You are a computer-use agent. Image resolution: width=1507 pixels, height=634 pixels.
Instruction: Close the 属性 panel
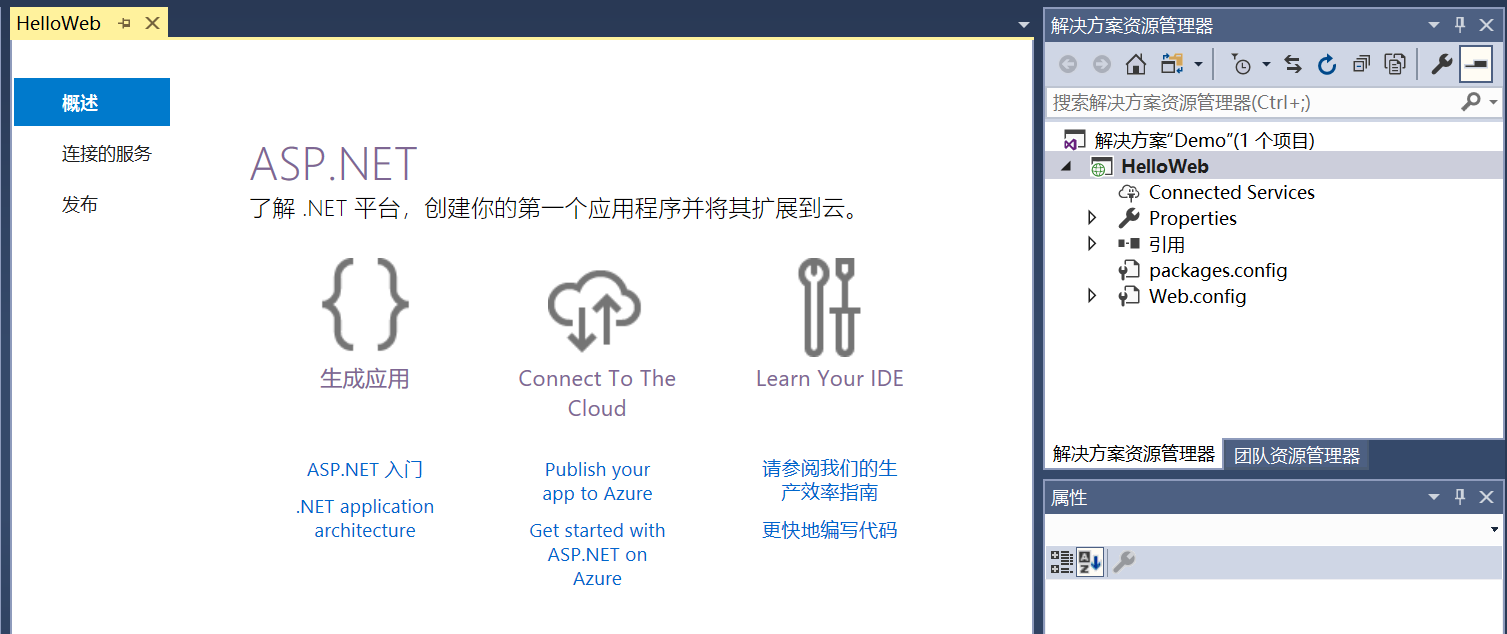coord(1486,497)
